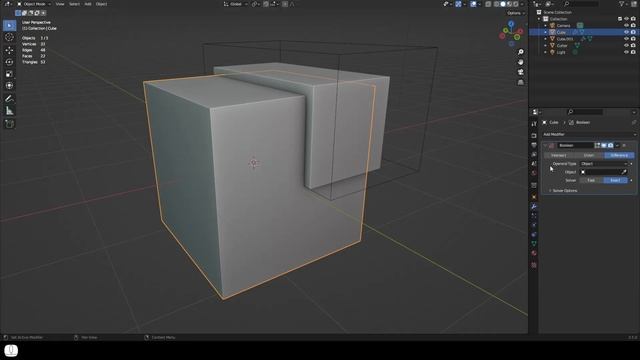Toggle camera view icon in viewport
The width and height of the screenshot is (640, 360).
point(520,72)
